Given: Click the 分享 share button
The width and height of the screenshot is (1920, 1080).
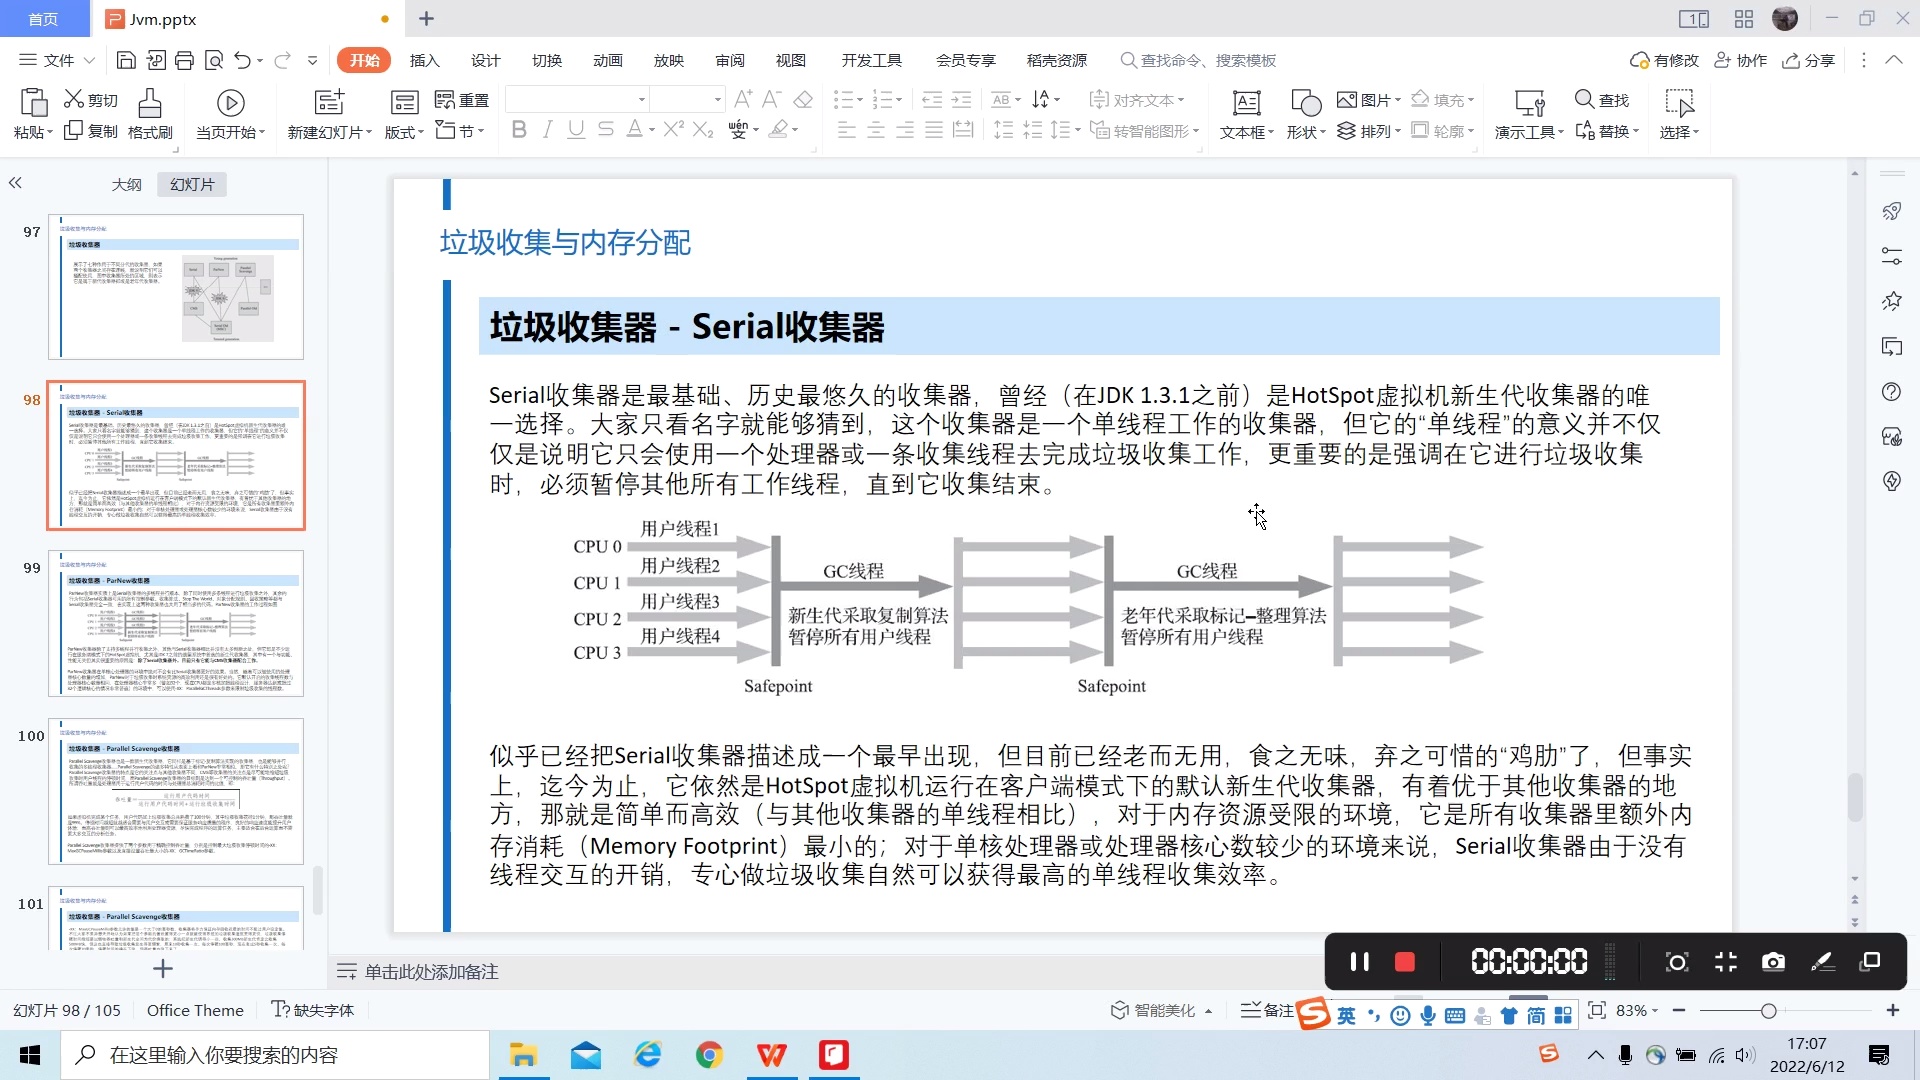Looking at the screenshot, I should point(1809,60).
